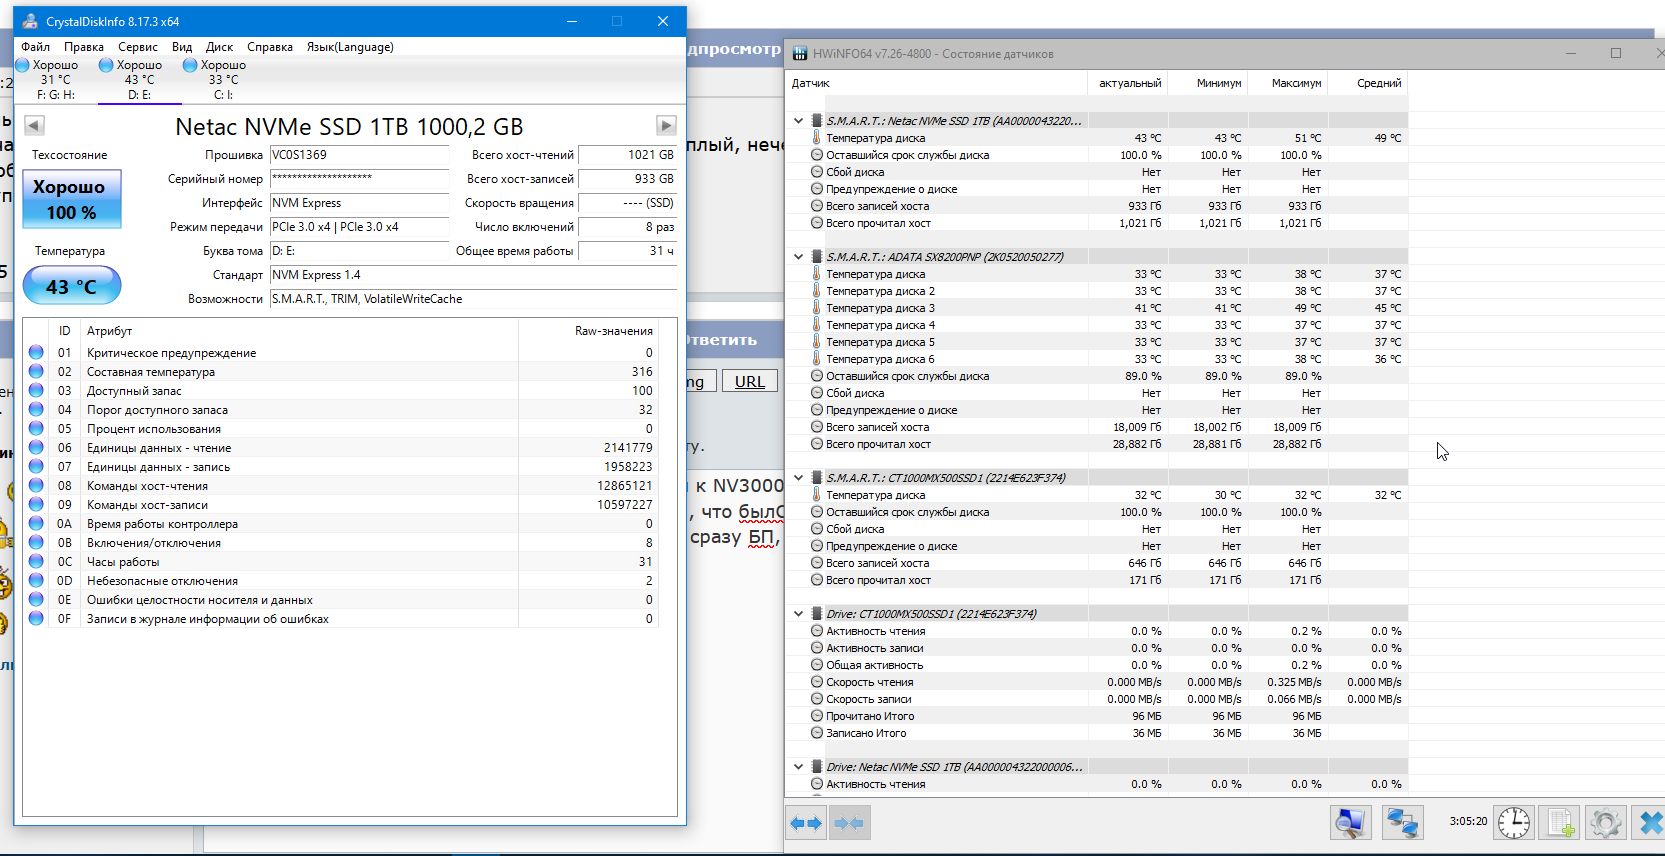Click the blue orb of the 31 °C disk

tap(23, 65)
